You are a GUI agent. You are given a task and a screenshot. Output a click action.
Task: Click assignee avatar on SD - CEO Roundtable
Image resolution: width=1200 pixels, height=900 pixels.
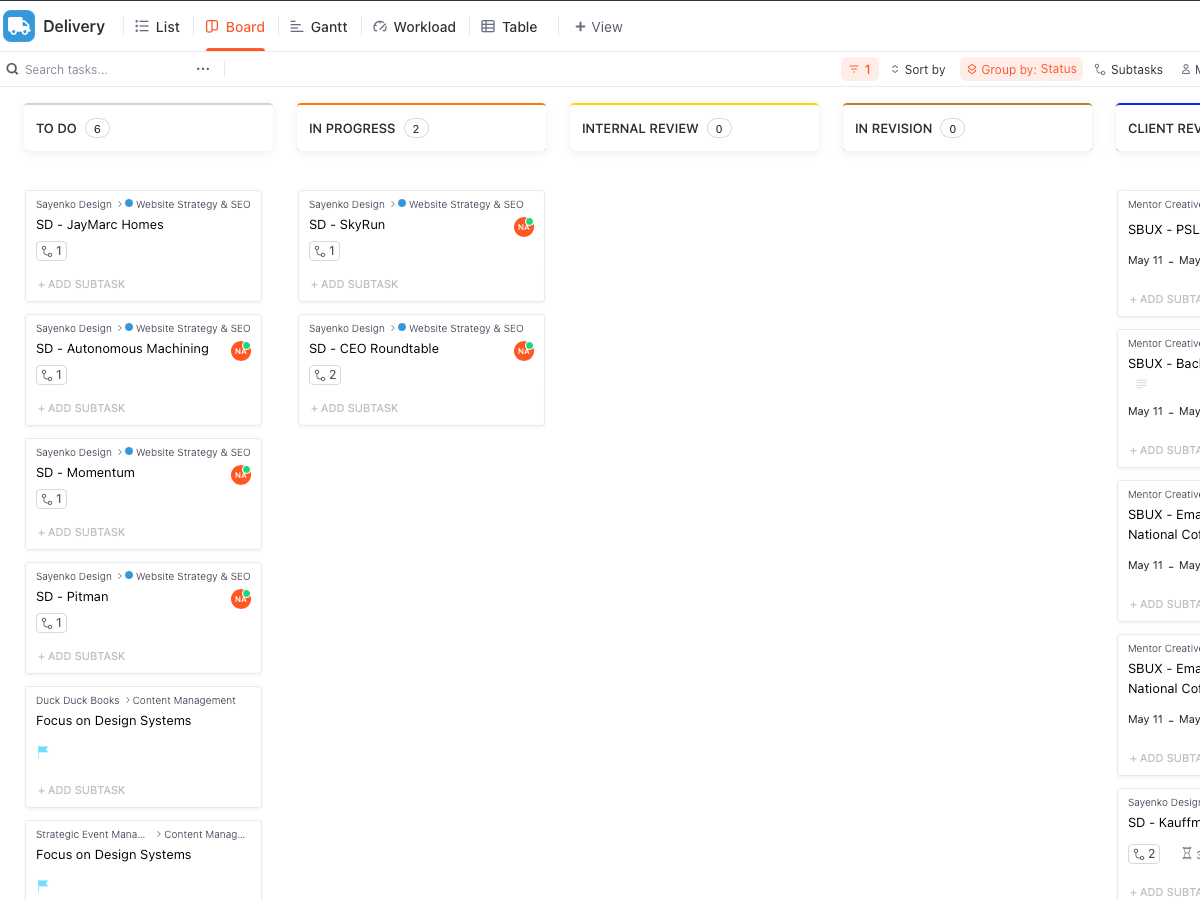[x=524, y=351]
